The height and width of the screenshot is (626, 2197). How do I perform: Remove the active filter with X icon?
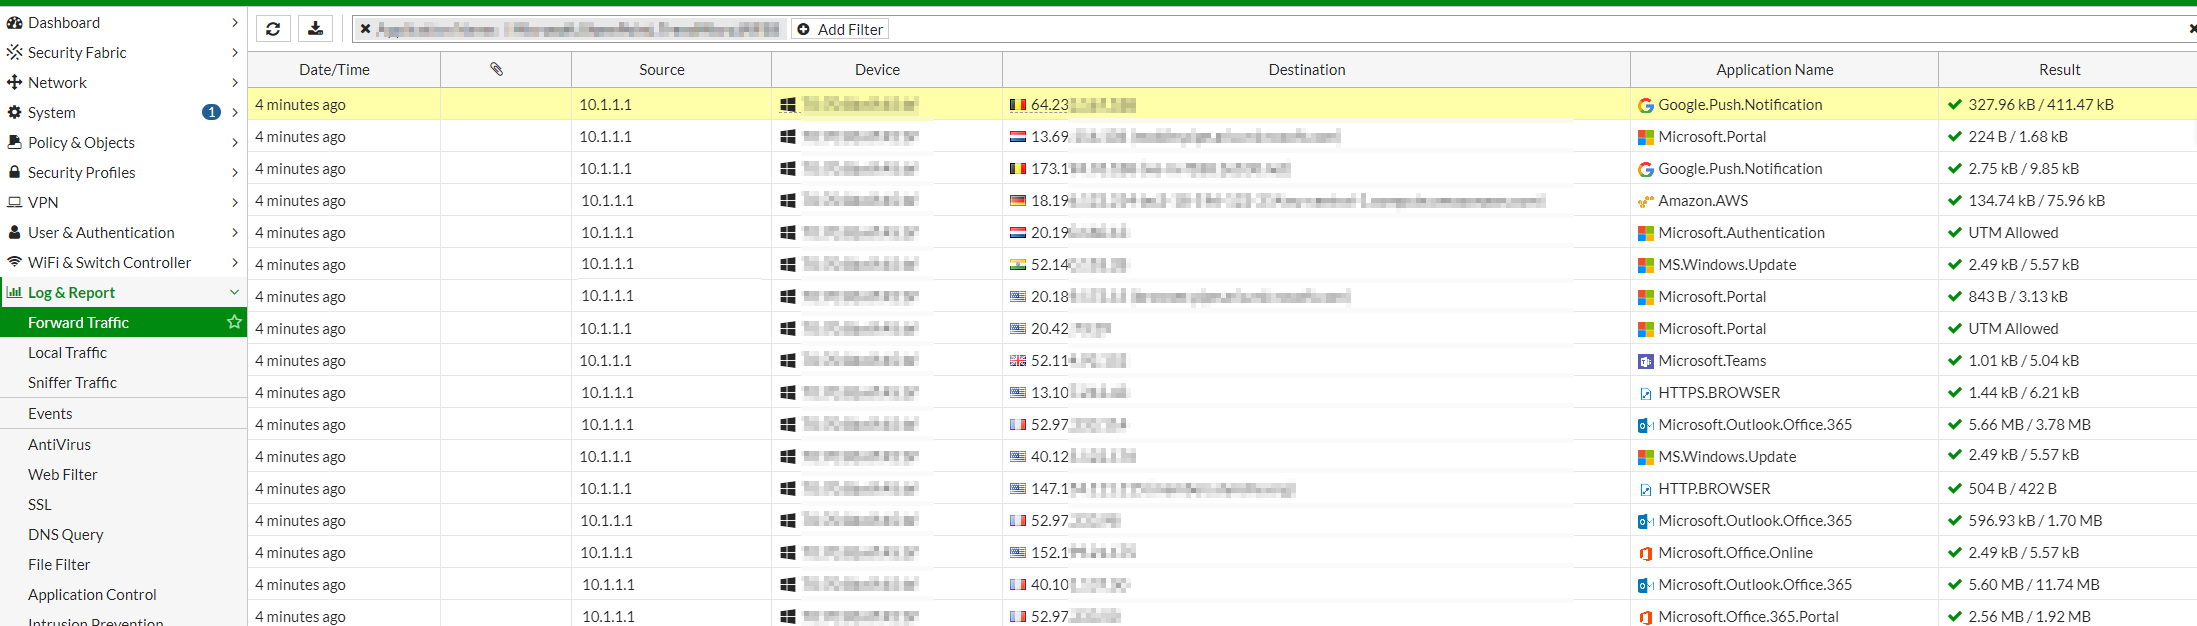coord(366,29)
